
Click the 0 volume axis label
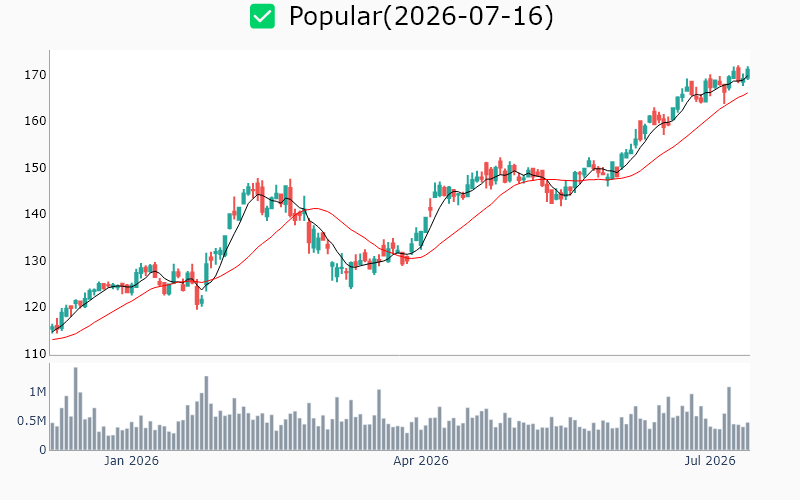(43, 450)
